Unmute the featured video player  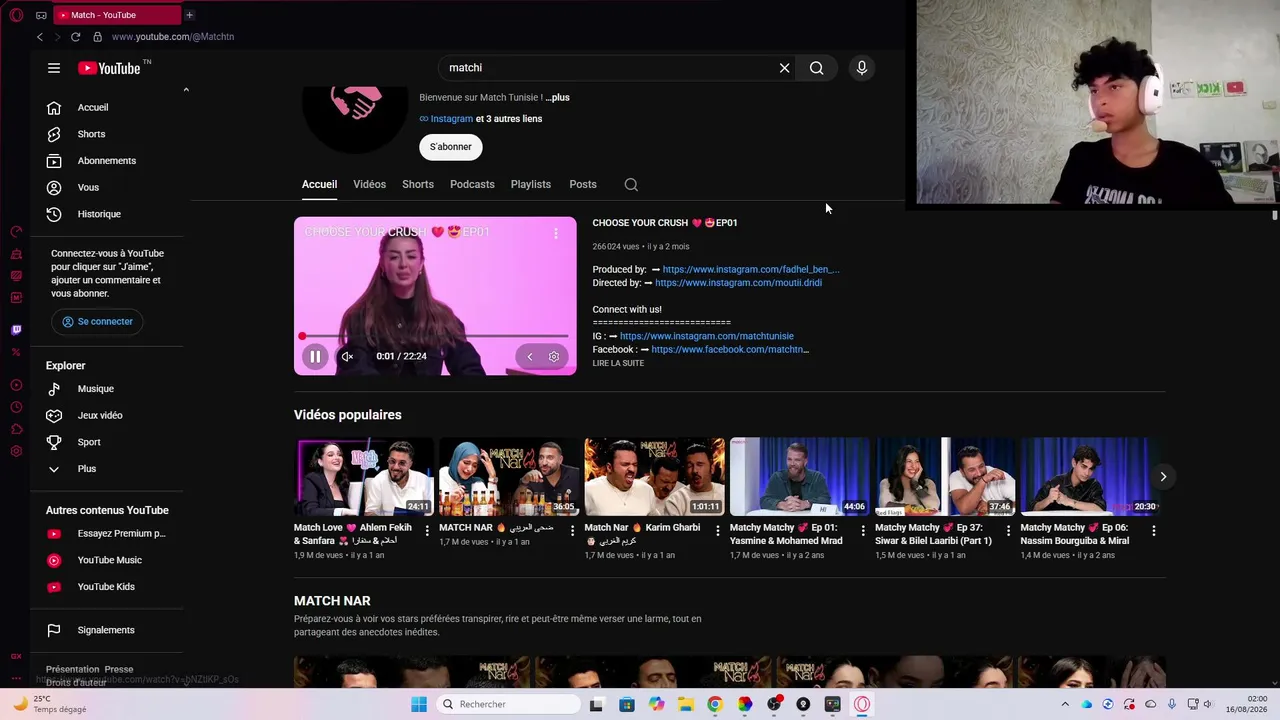point(347,357)
